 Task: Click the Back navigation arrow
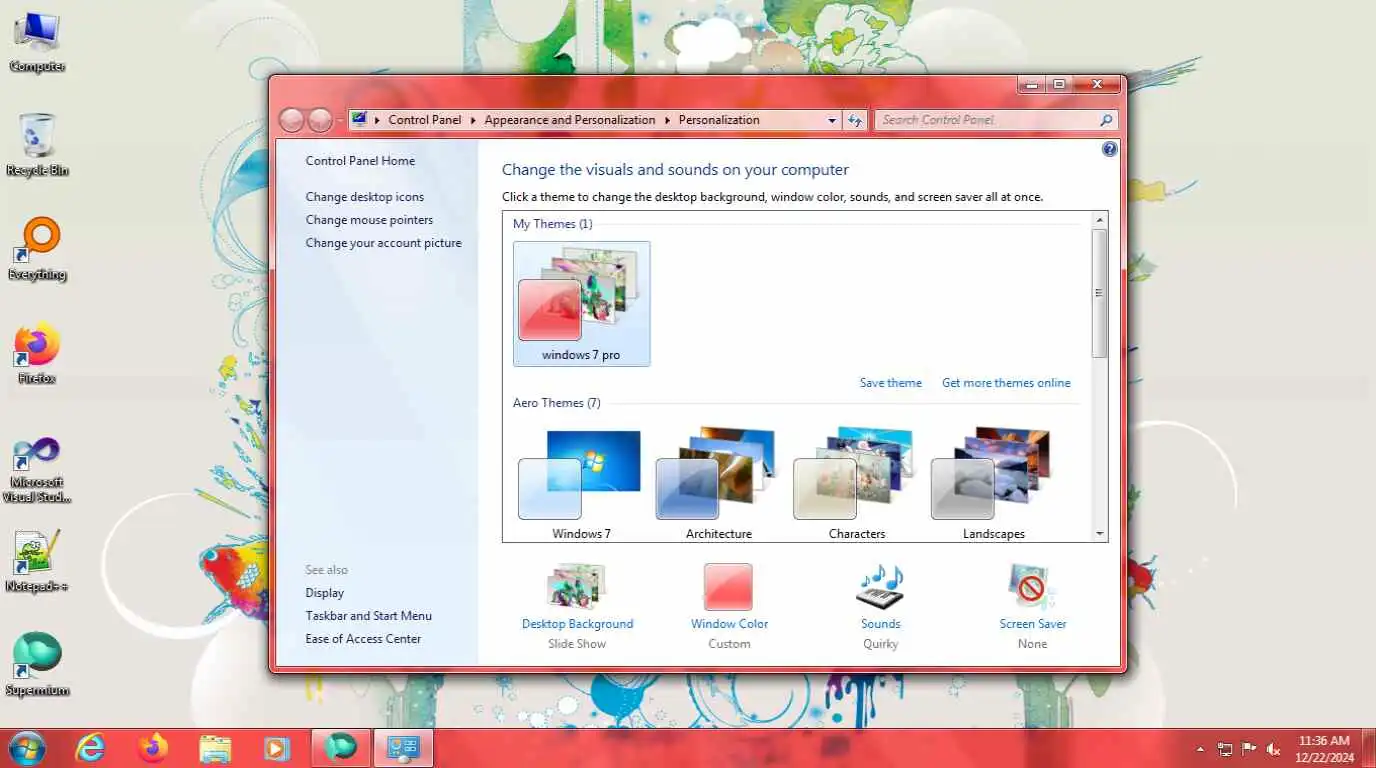291,120
